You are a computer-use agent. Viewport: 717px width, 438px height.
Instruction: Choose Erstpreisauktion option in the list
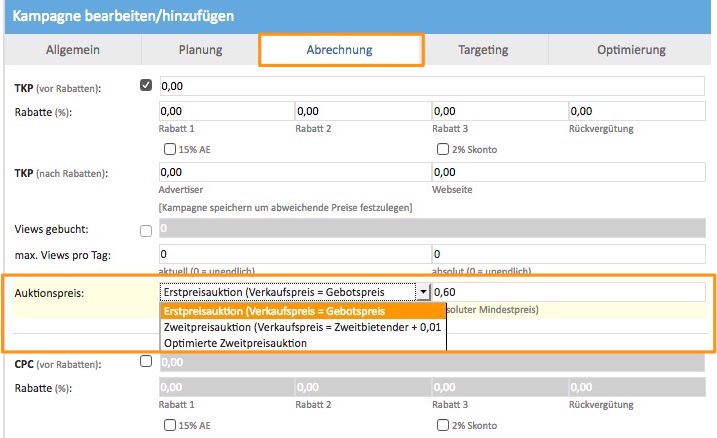(x=303, y=311)
